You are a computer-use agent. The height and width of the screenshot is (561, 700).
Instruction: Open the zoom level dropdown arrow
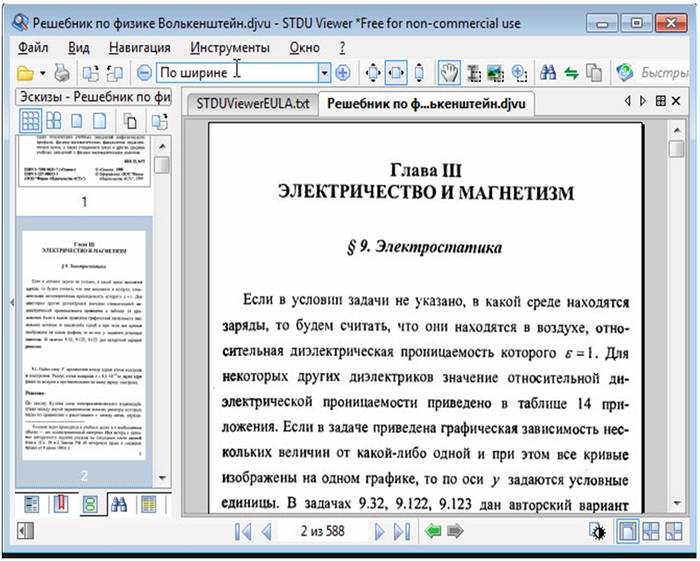tap(325, 72)
